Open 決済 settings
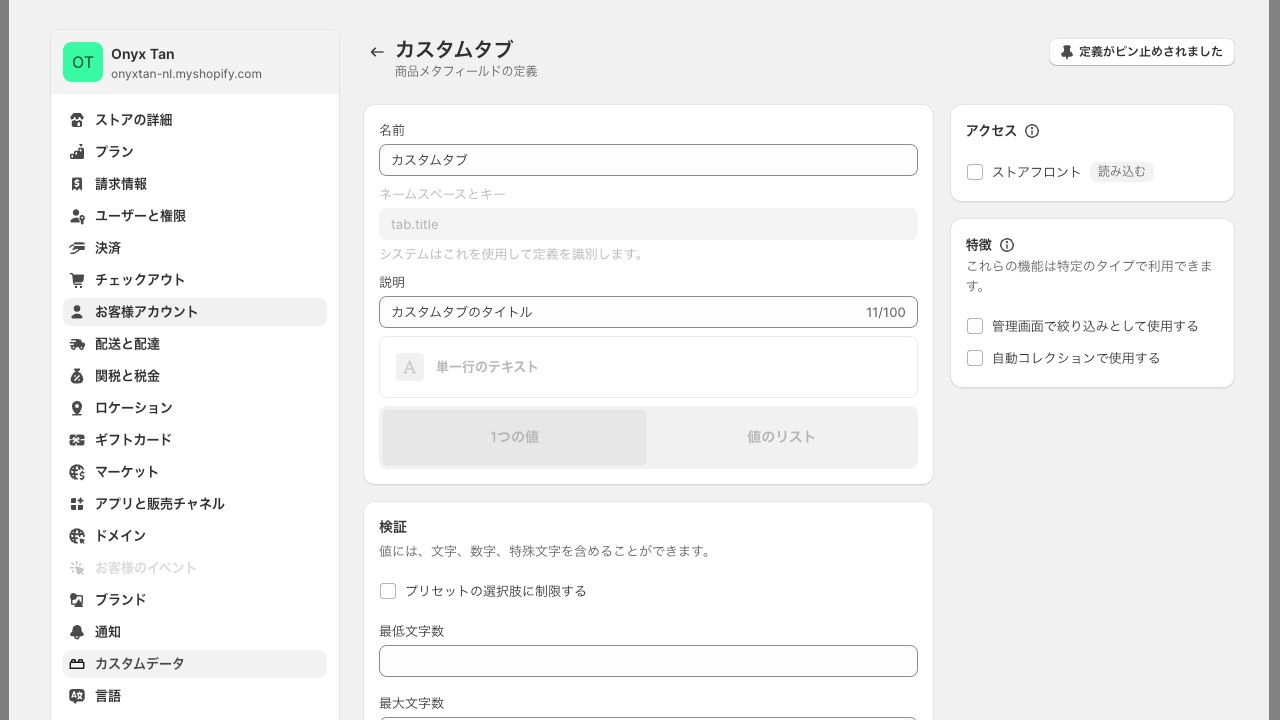This screenshot has width=1280, height=720. [195, 248]
